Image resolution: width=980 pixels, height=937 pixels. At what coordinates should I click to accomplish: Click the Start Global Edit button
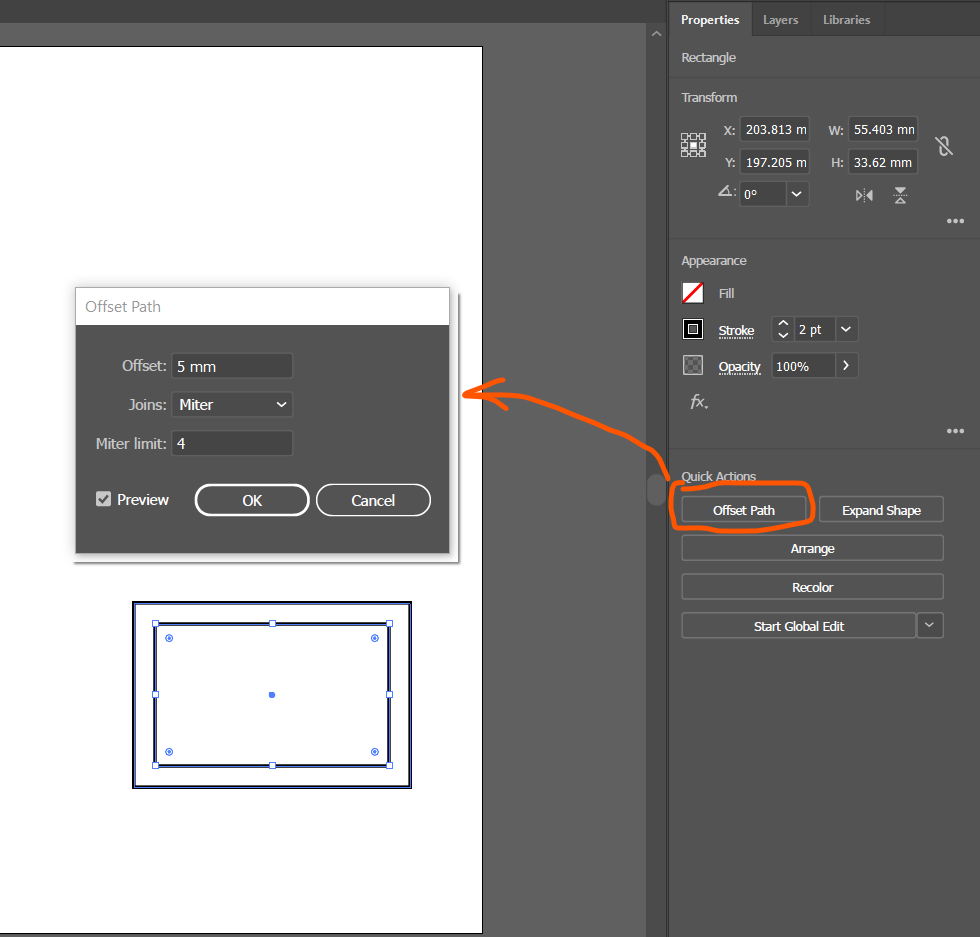(x=798, y=625)
